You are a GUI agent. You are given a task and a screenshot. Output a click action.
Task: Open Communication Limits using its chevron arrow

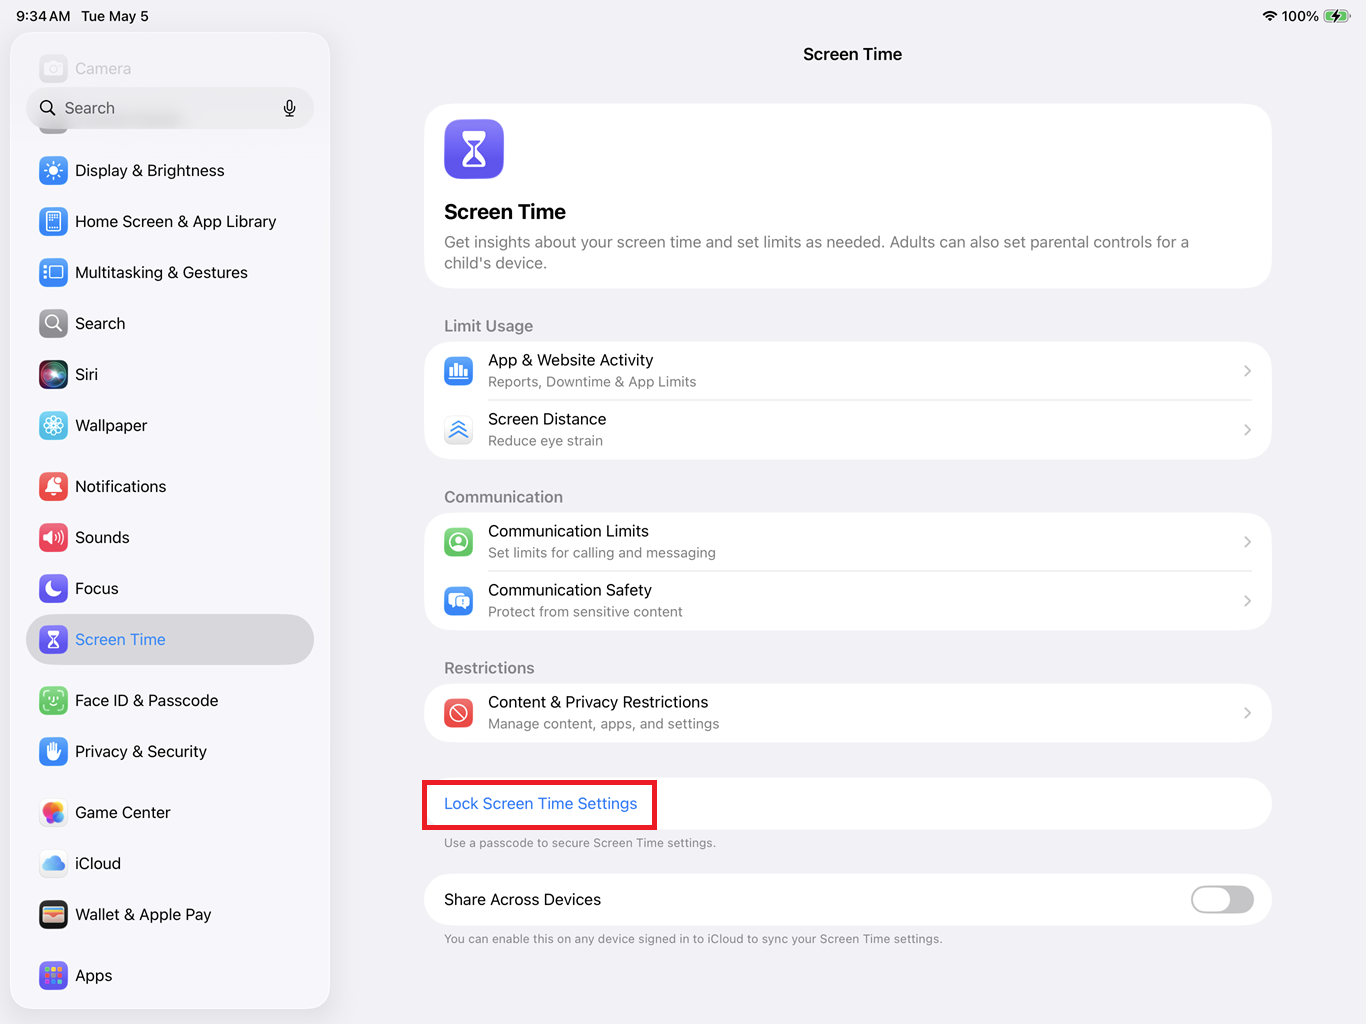pyautogui.click(x=1247, y=542)
